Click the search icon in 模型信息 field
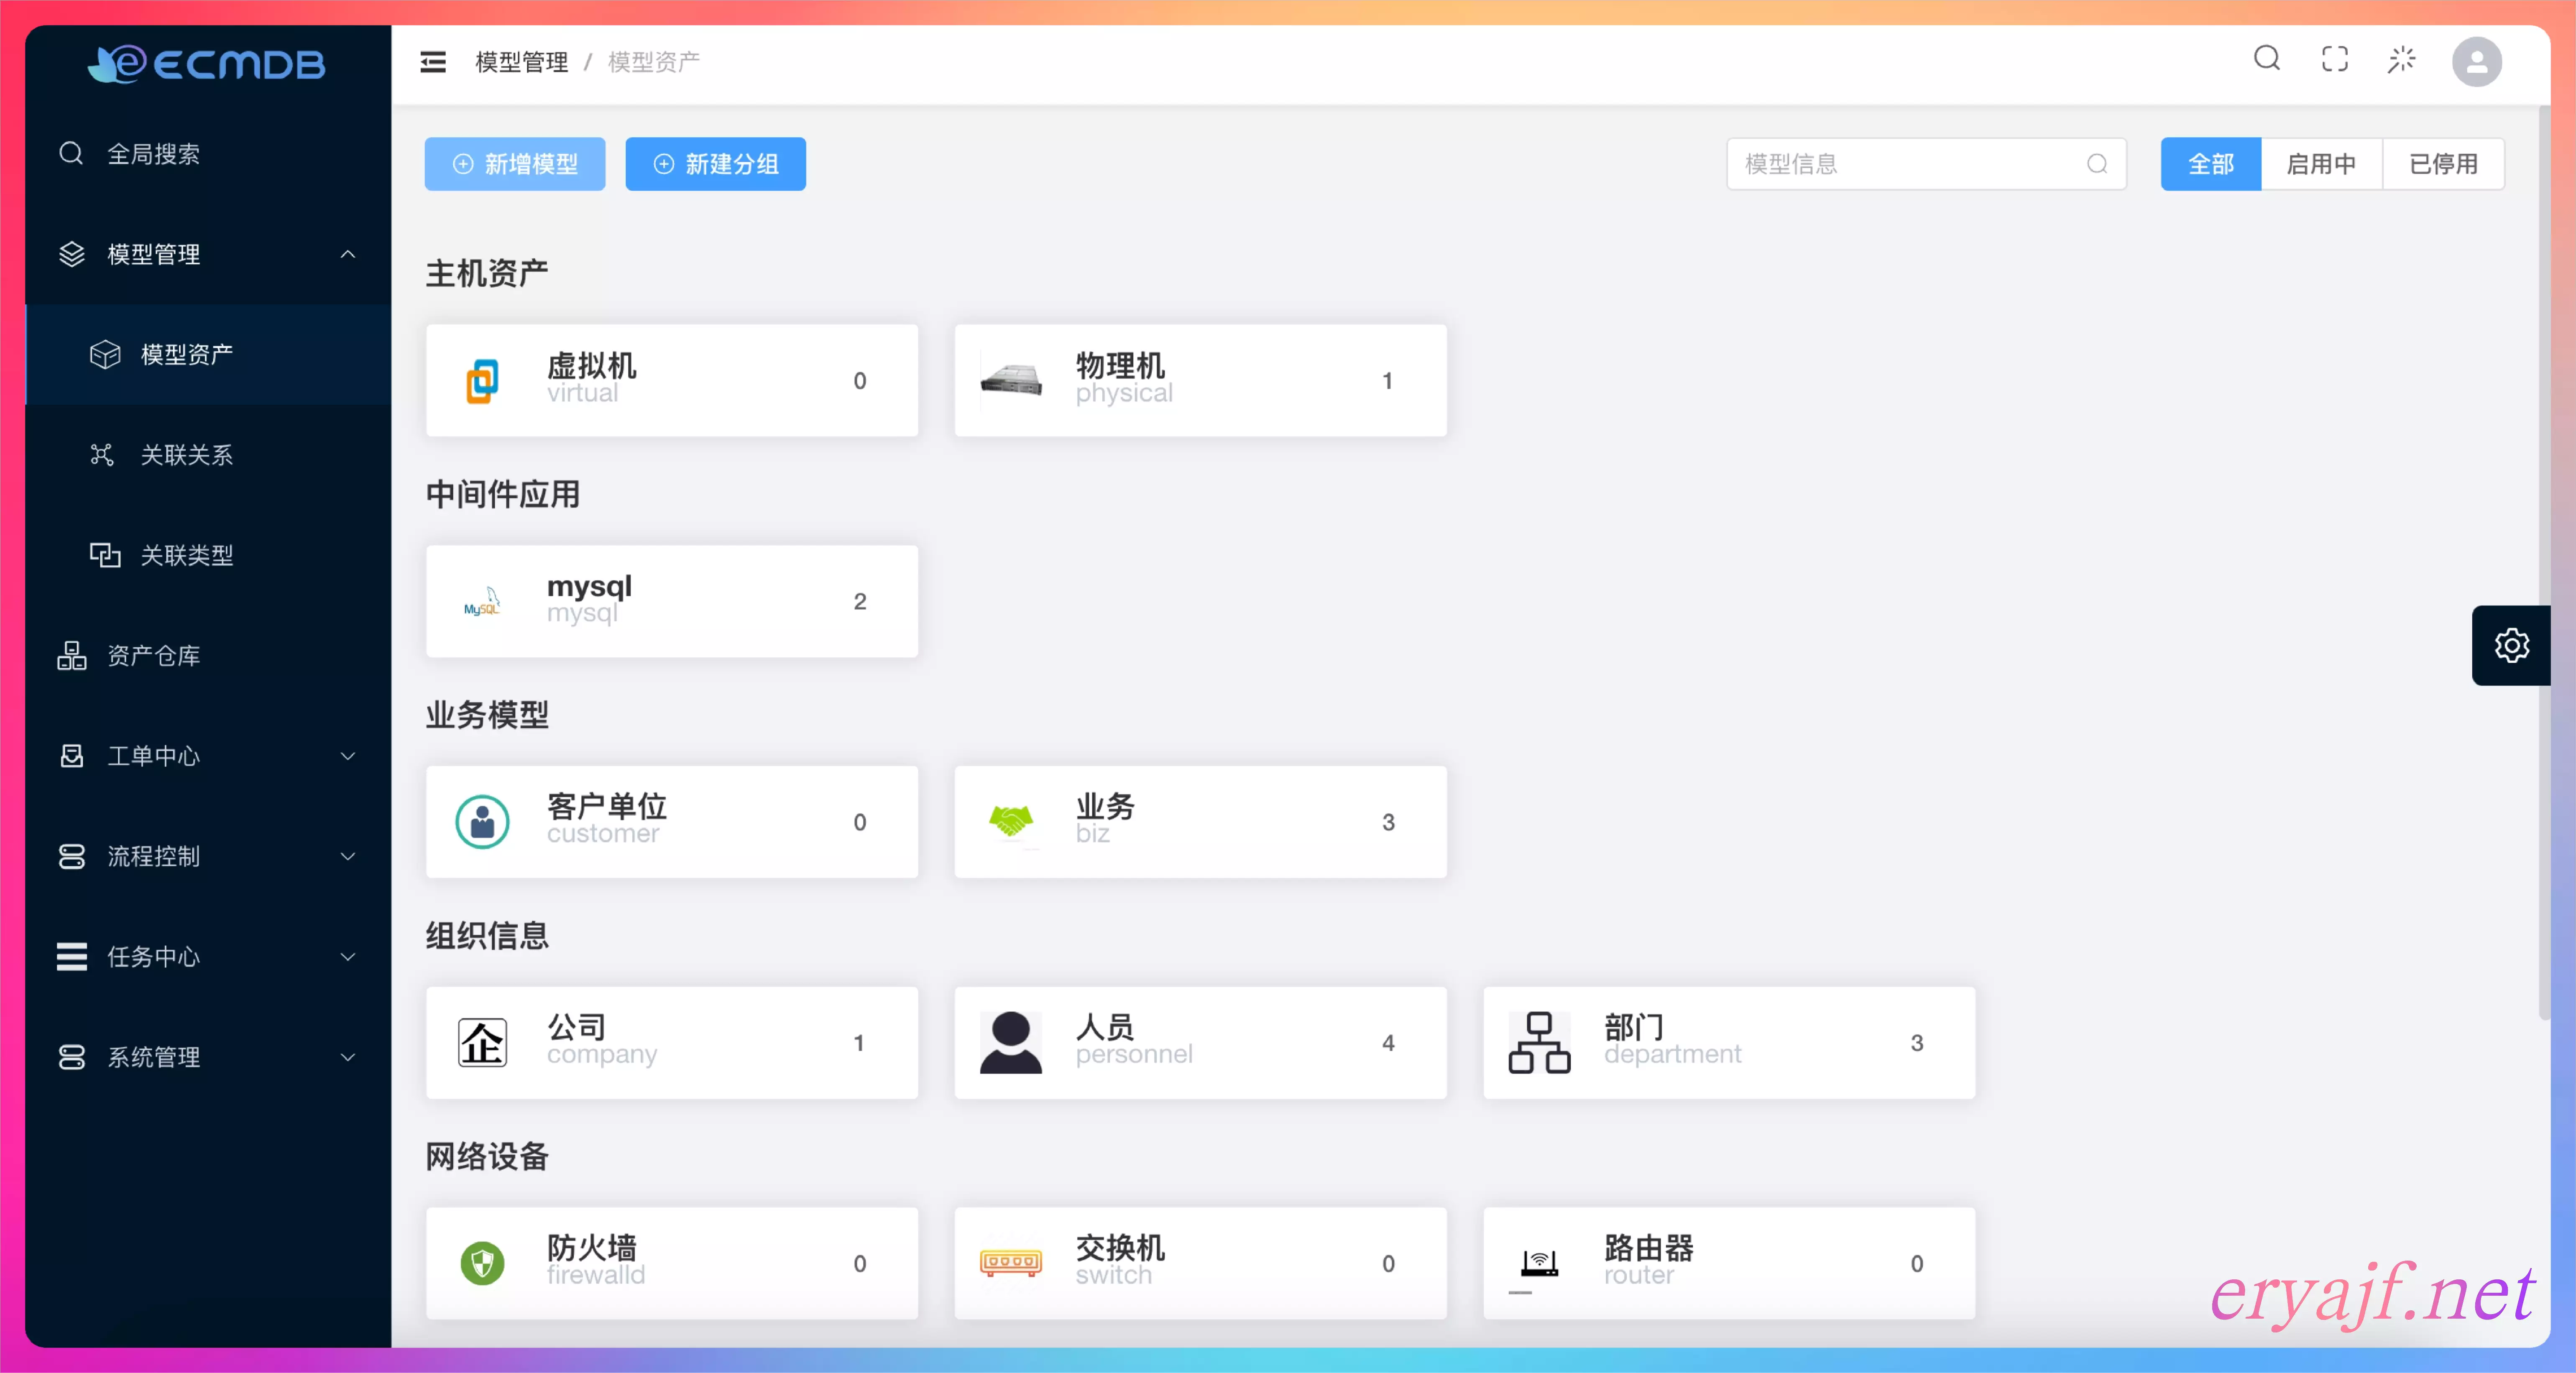Viewport: 2576px width, 1373px height. tap(2097, 164)
